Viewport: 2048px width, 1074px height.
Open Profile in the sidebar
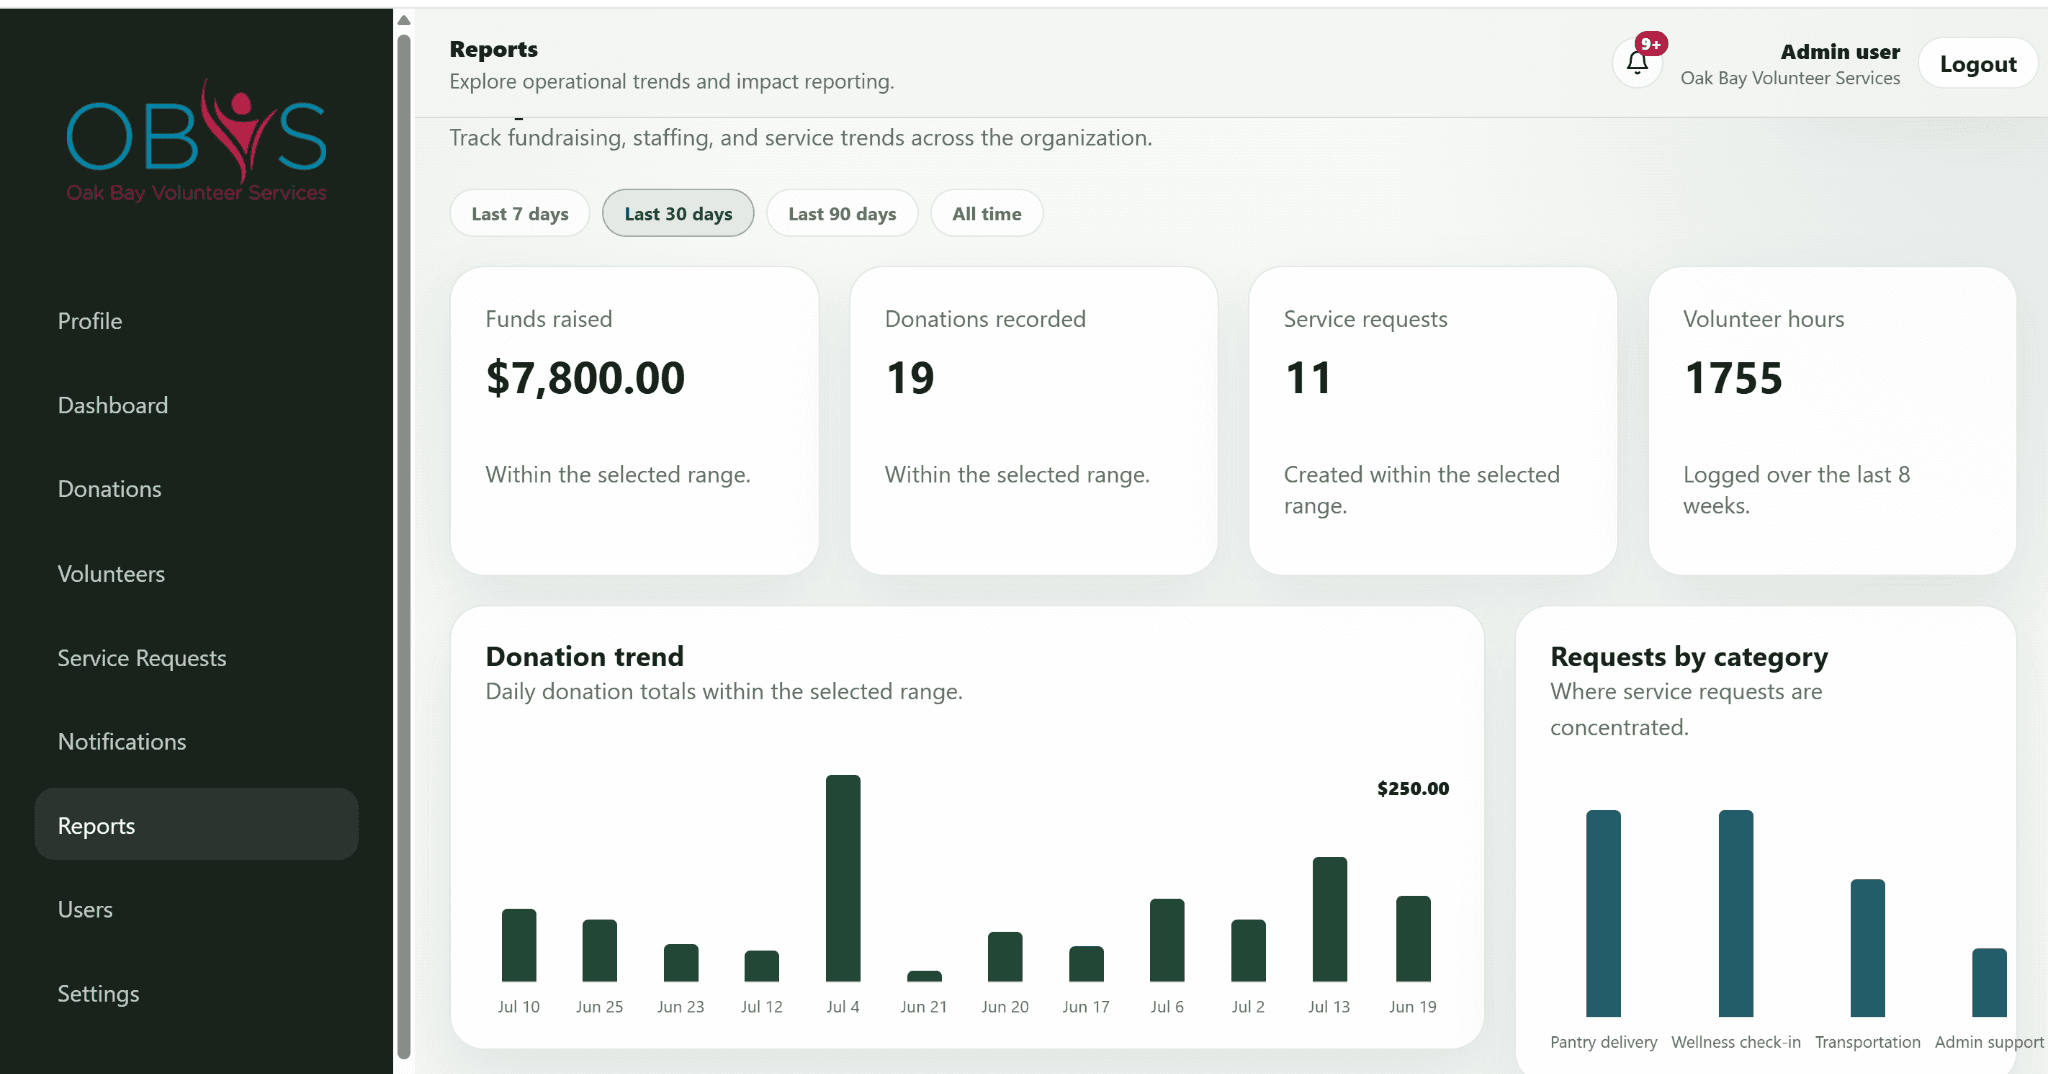(196, 321)
